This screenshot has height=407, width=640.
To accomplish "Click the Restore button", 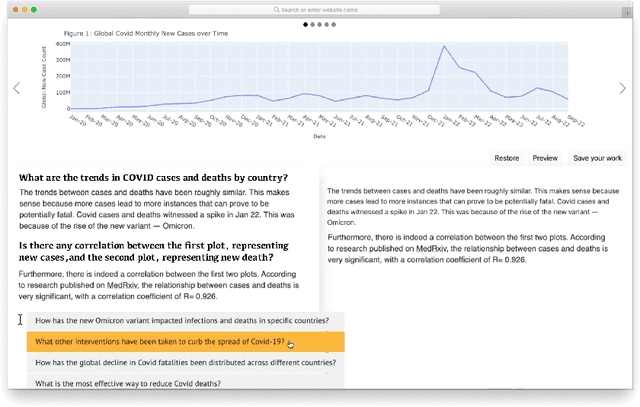I will point(506,158).
